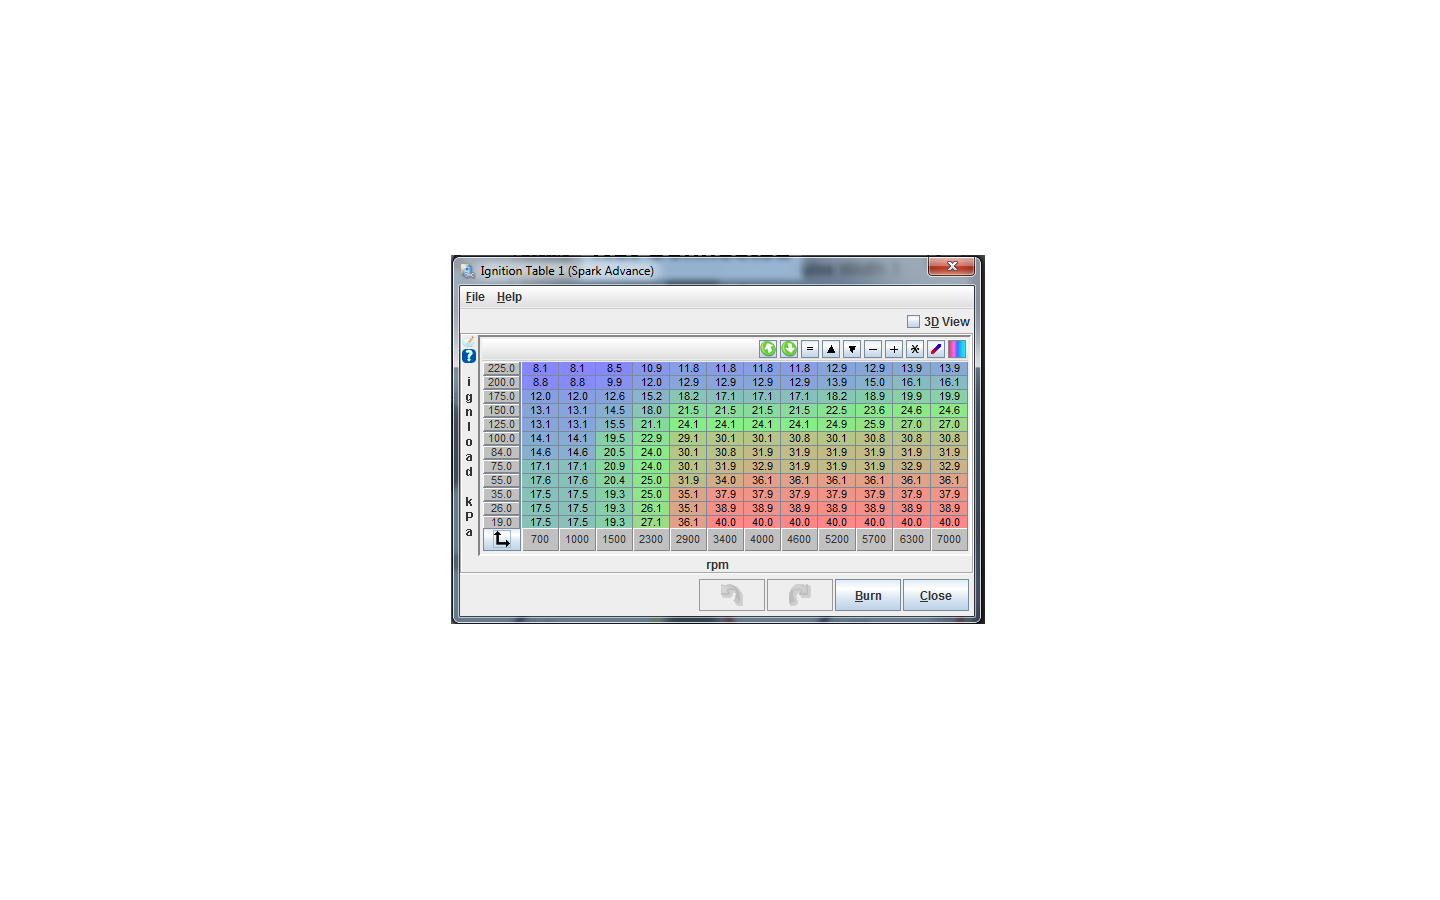This screenshot has width=1440, height=900.
Task: Click the green increment arrow icon
Action: 768,349
